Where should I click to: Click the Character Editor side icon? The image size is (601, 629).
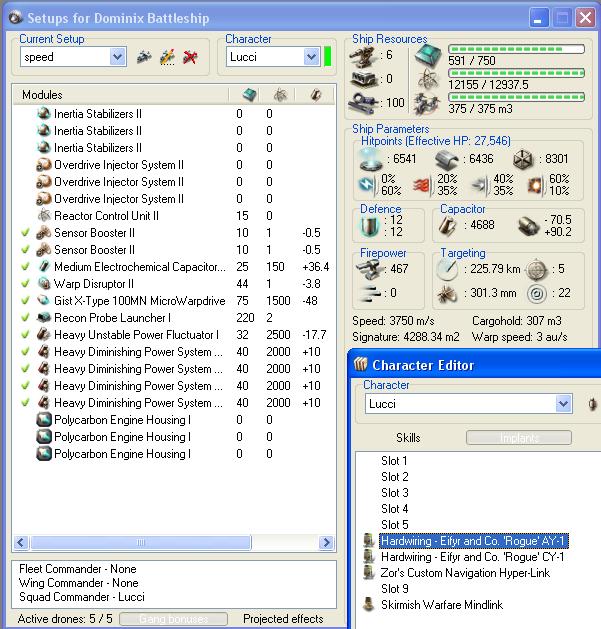593,404
